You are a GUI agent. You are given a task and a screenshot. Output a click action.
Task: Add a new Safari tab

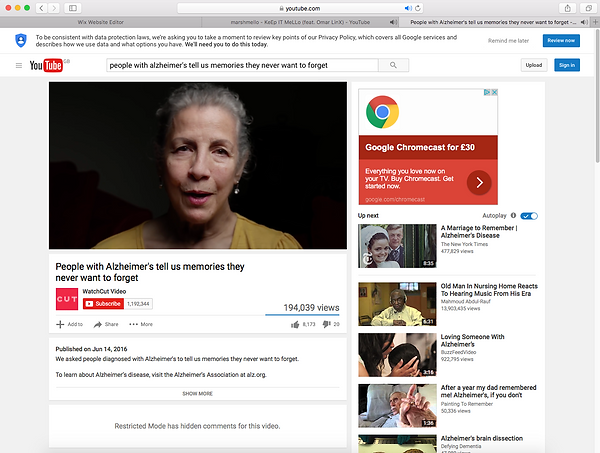tap(595, 22)
